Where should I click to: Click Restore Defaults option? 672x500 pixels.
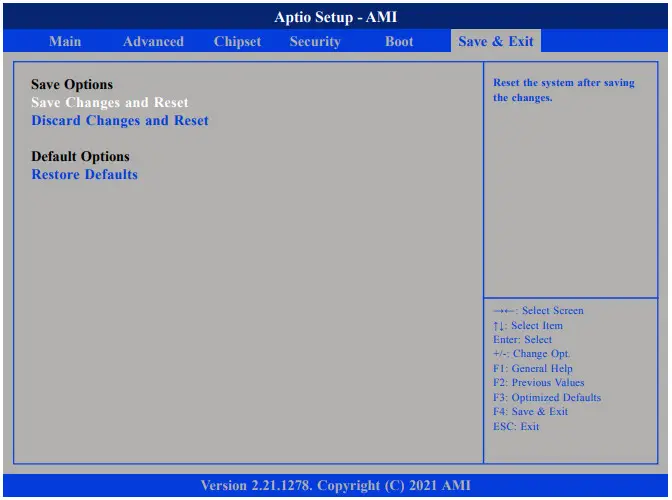point(85,175)
